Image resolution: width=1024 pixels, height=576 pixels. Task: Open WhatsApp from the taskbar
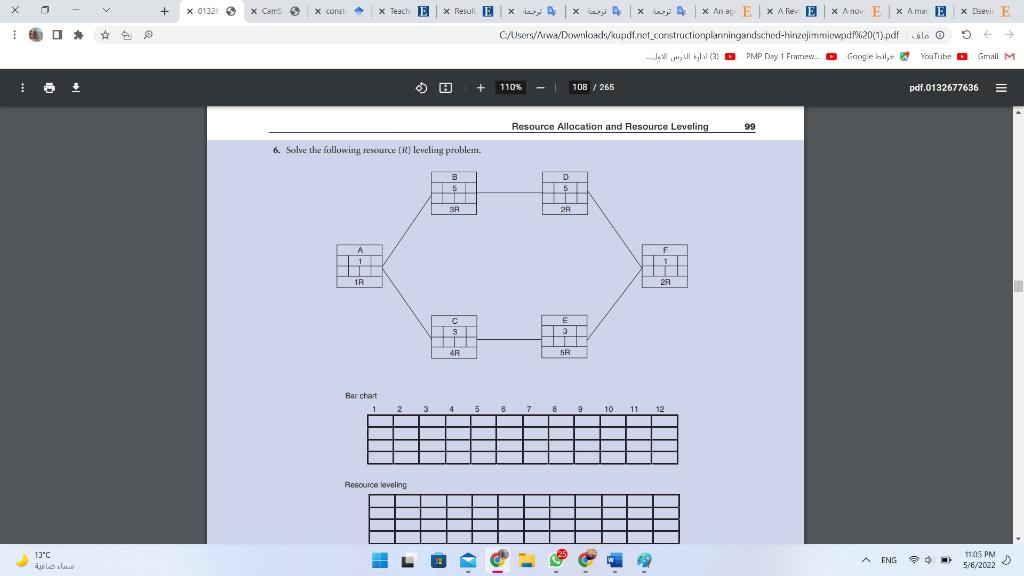[x=557, y=560]
